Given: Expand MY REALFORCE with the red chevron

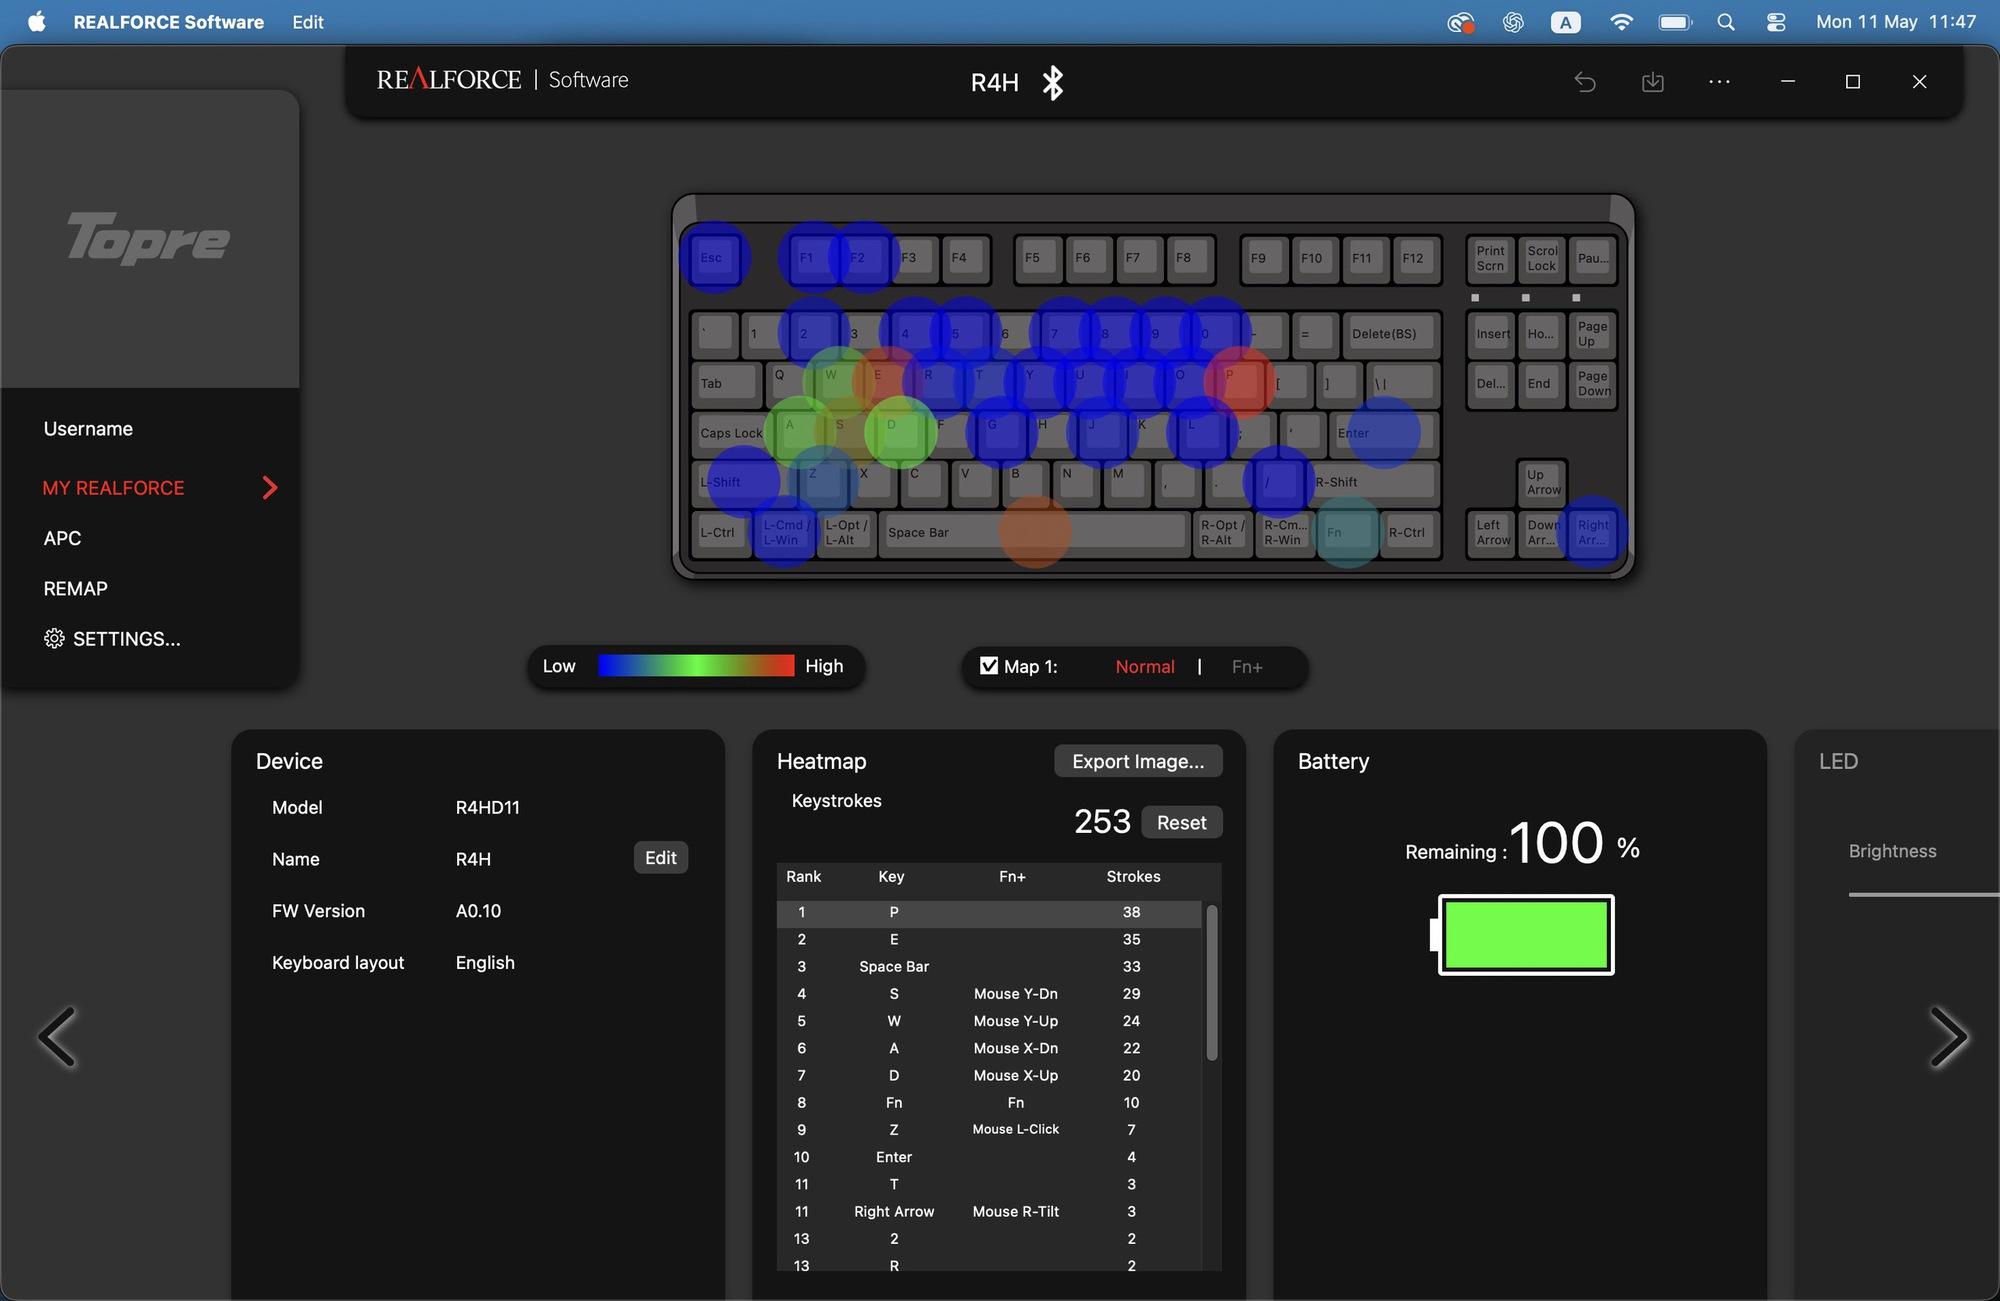Looking at the screenshot, I should 269,488.
